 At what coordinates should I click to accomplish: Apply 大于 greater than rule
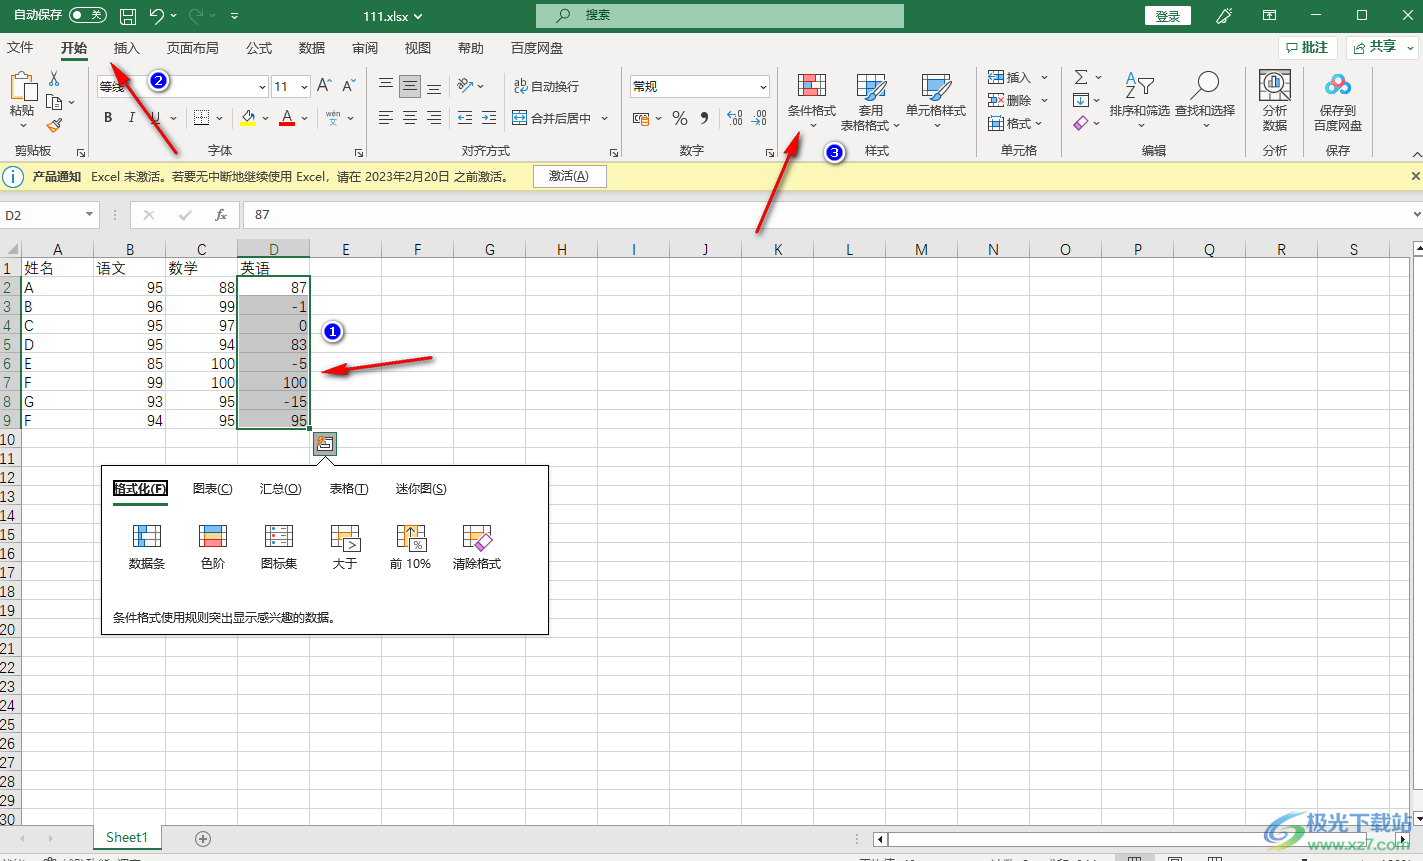click(345, 547)
